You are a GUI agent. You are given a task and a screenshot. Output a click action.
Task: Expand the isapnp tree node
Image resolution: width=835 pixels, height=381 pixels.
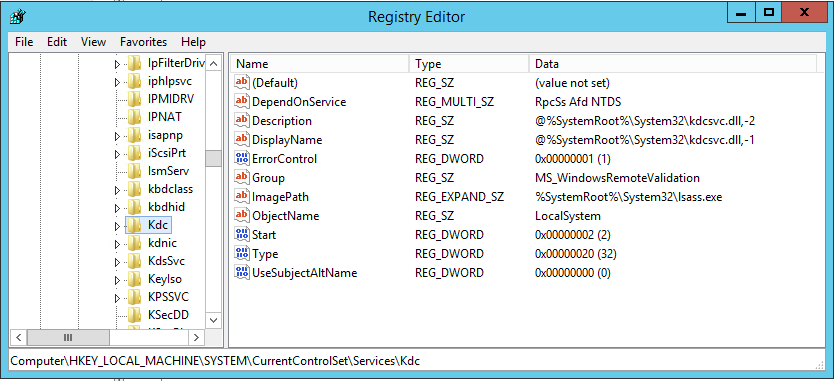tap(118, 136)
